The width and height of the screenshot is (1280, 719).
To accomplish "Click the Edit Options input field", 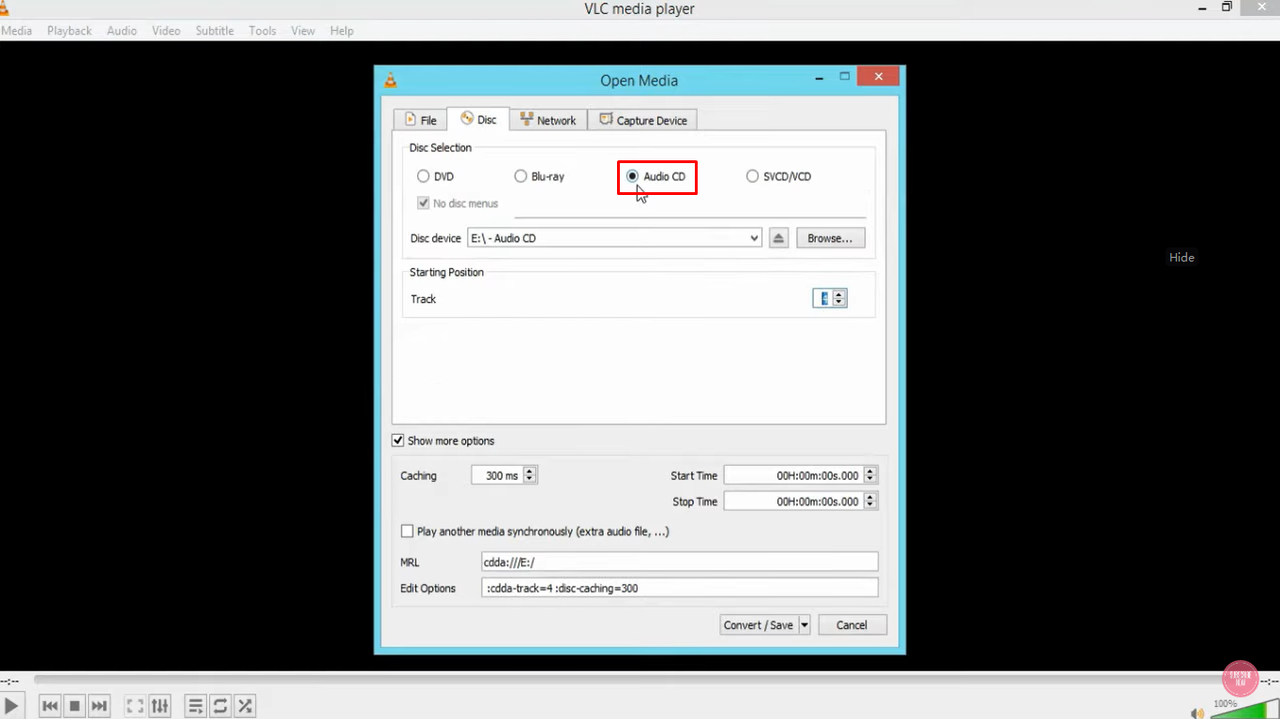I will pos(679,588).
